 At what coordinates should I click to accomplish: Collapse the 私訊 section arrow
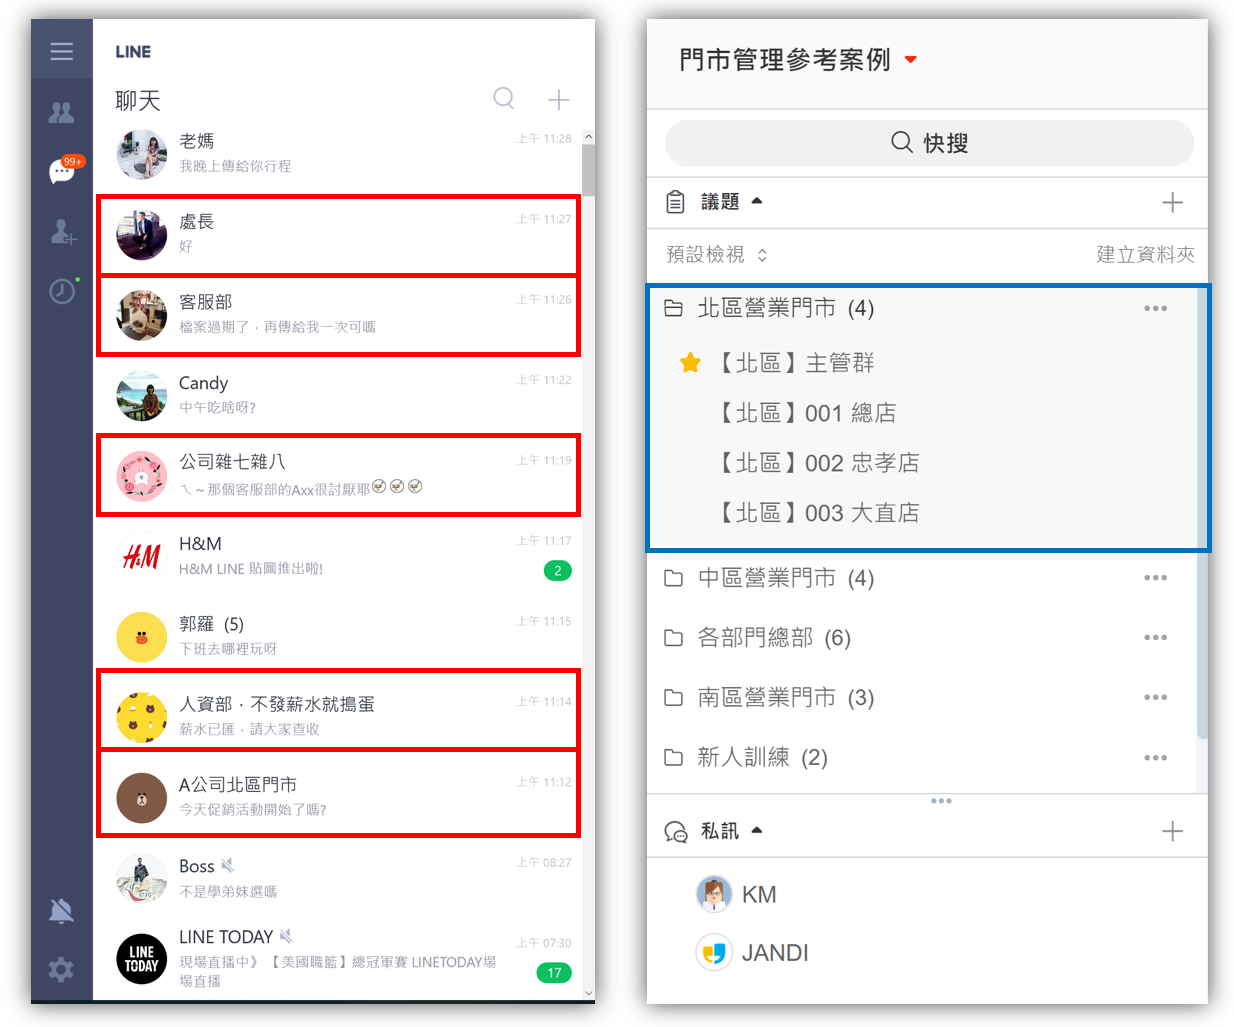(x=757, y=830)
